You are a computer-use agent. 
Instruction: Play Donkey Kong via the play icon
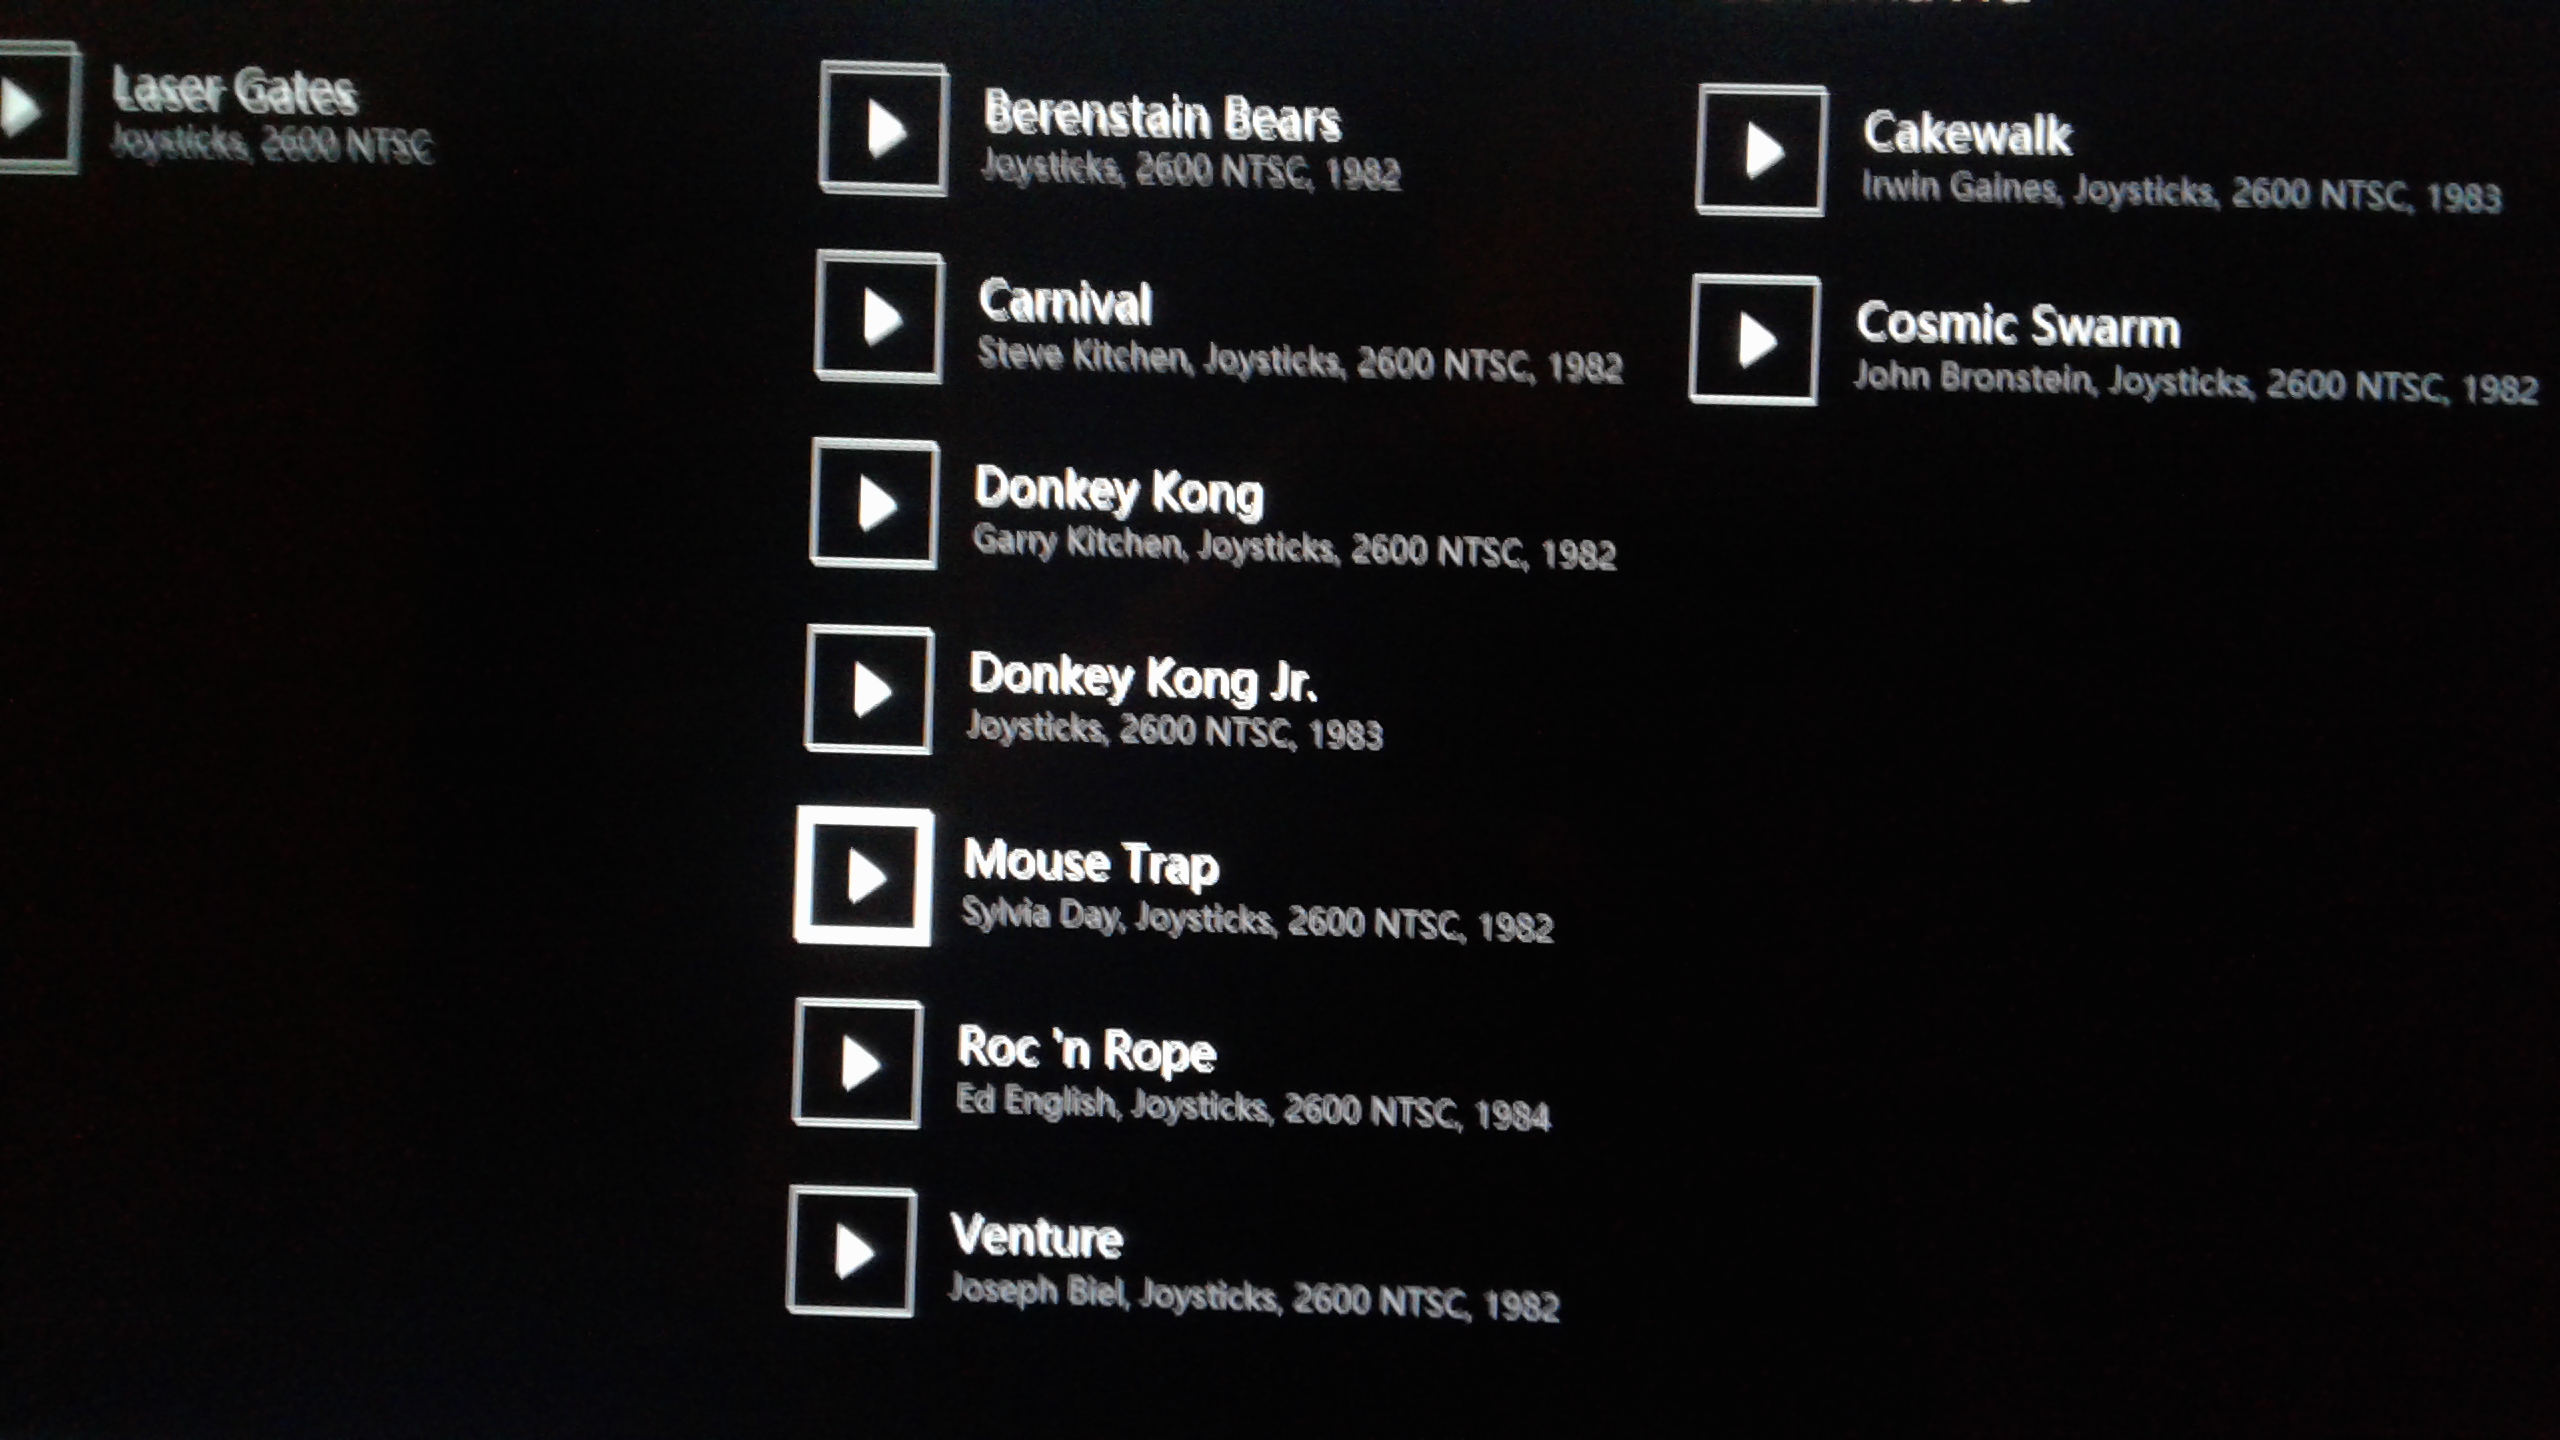[x=874, y=504]
